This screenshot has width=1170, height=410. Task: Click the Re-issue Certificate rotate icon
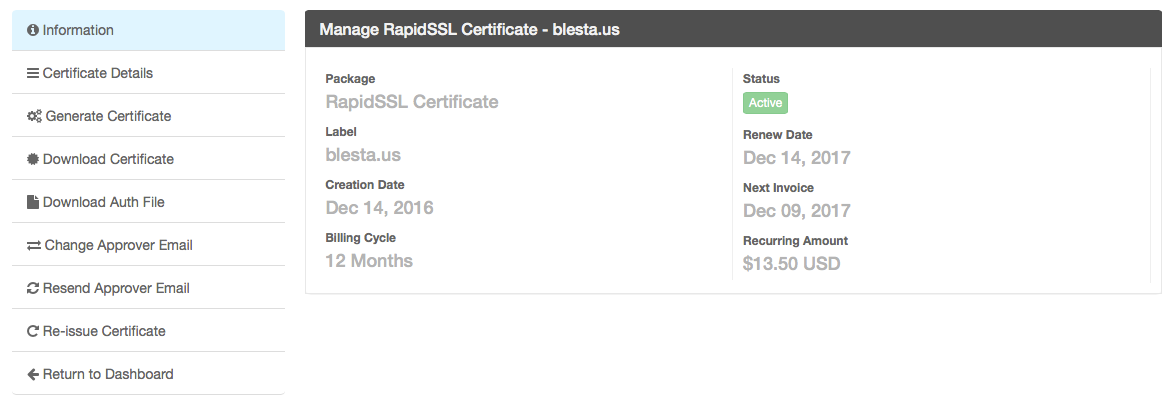(x=33, y=332)
